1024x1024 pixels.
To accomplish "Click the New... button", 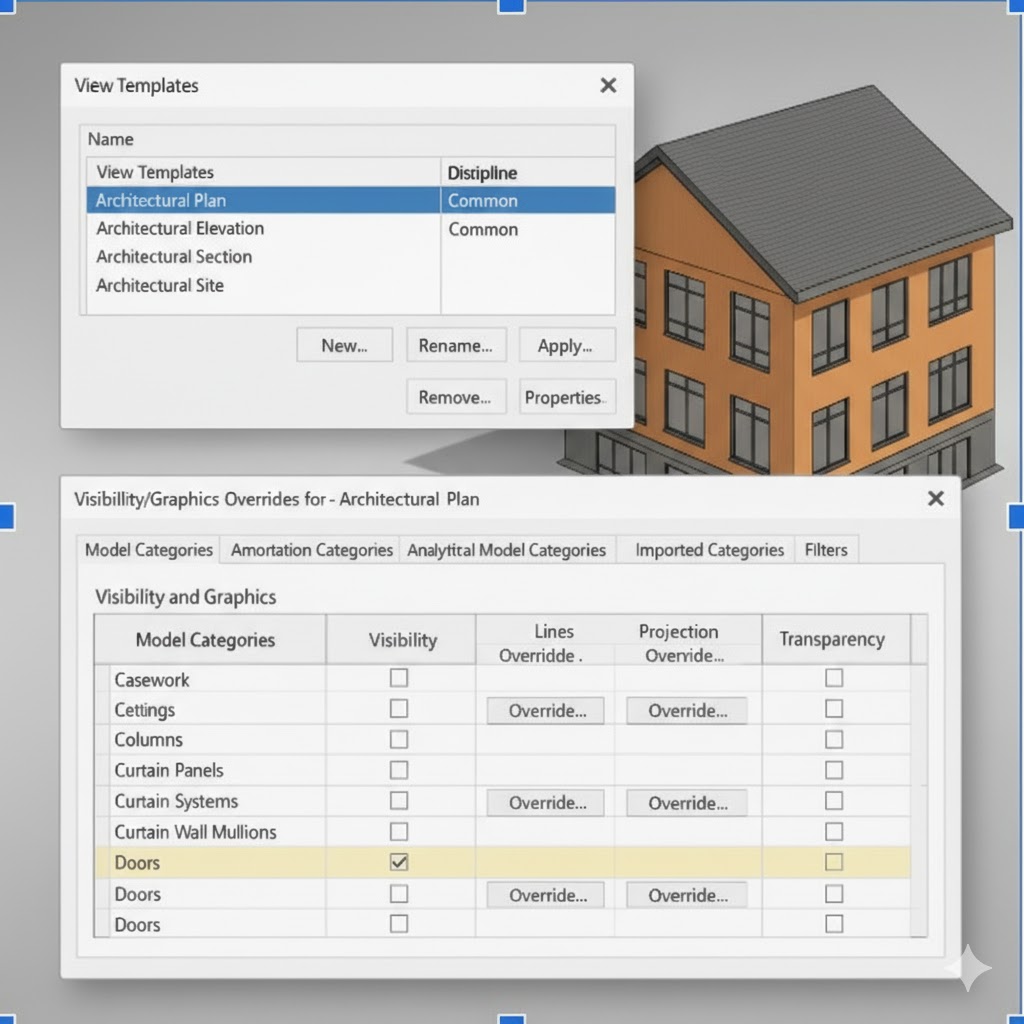I will 344,346.
